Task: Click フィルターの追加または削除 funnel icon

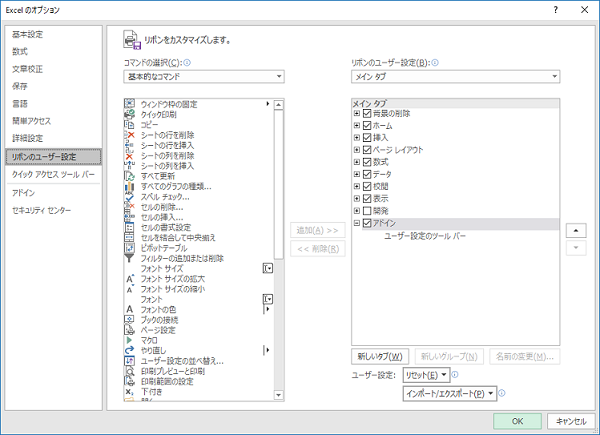Action: [130, 258]
